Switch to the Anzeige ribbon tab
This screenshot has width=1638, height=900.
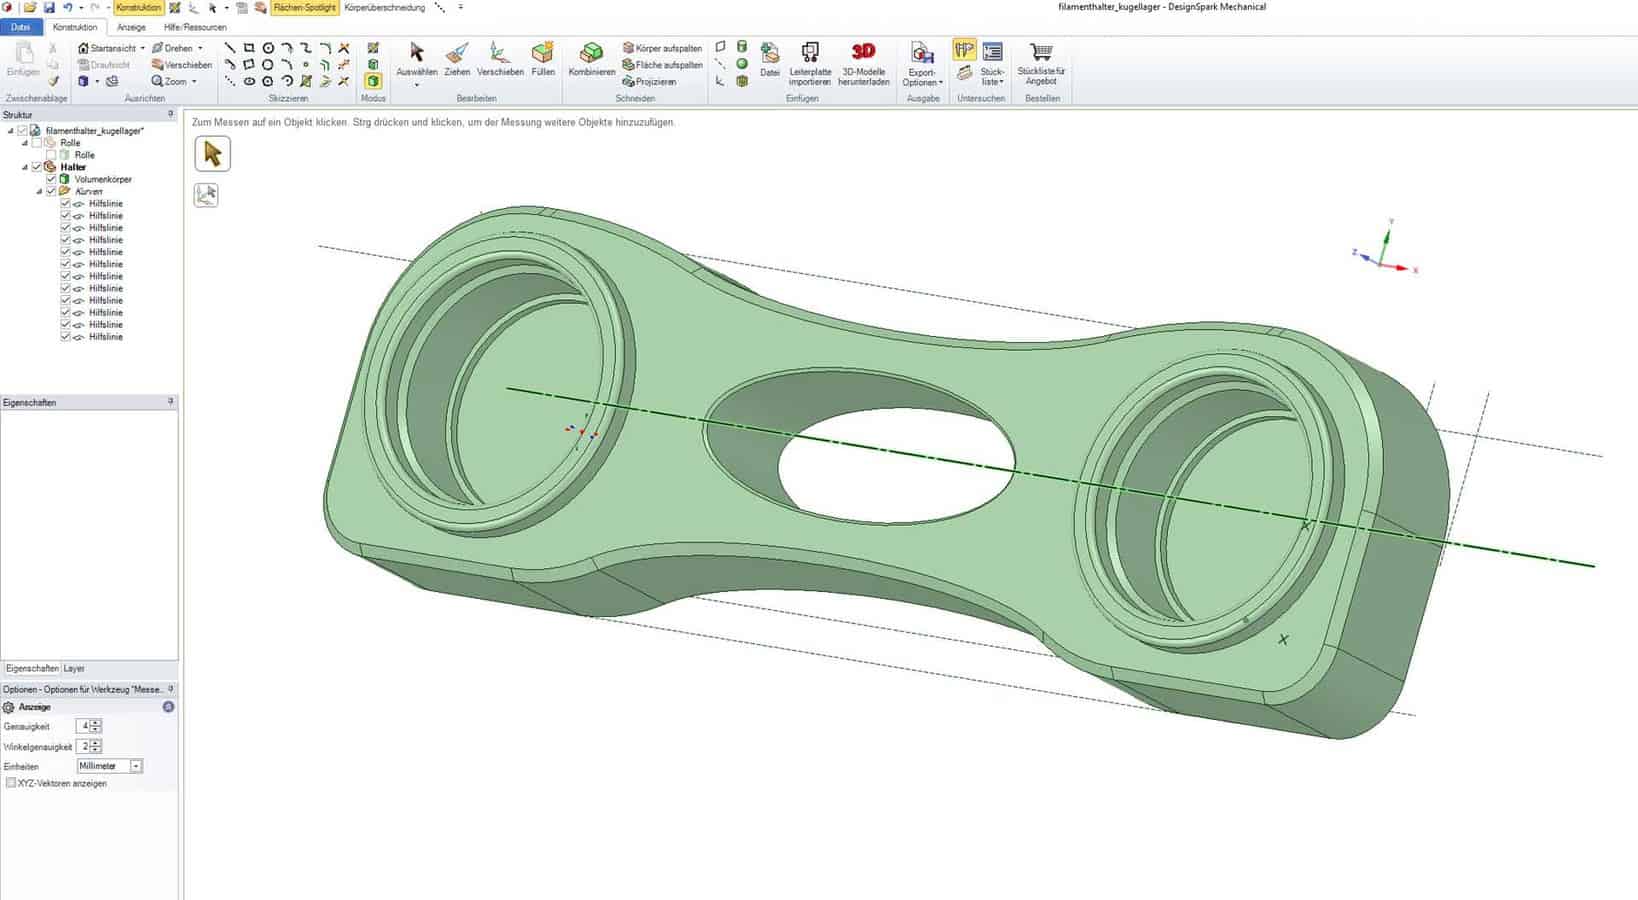[x=131, y=27]
